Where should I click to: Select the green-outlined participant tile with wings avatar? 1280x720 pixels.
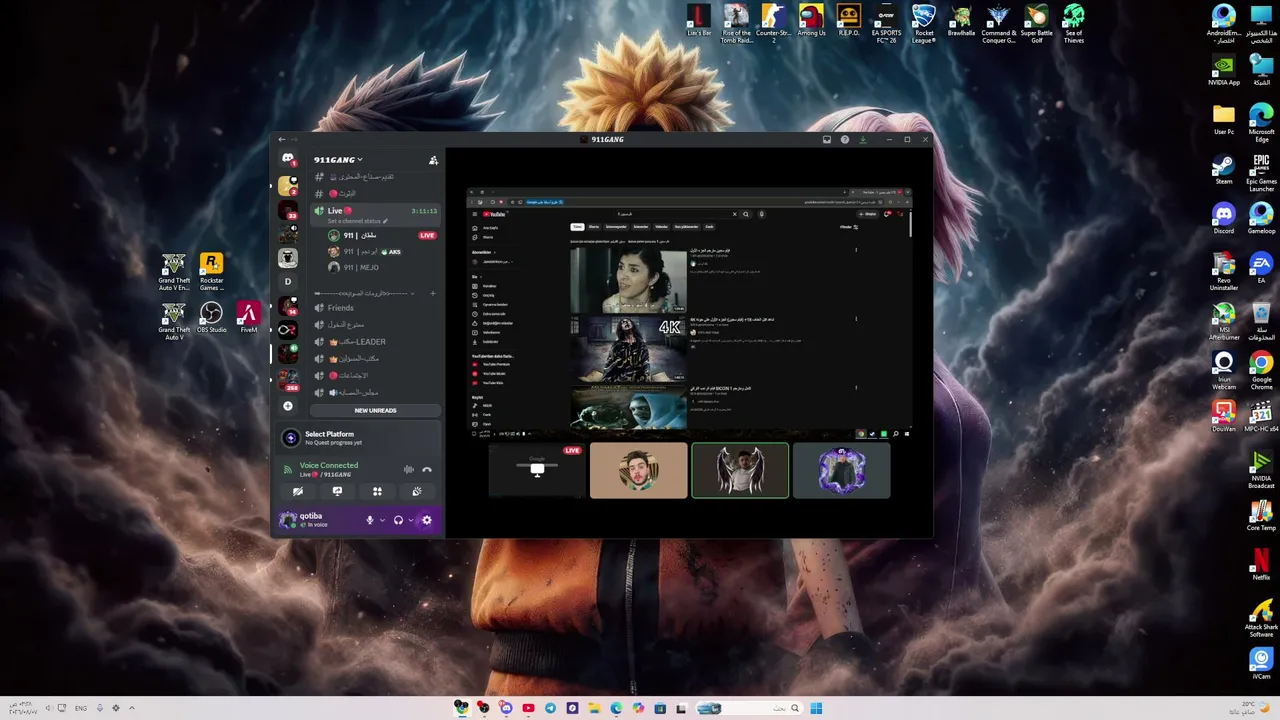(x=740, y=470)
